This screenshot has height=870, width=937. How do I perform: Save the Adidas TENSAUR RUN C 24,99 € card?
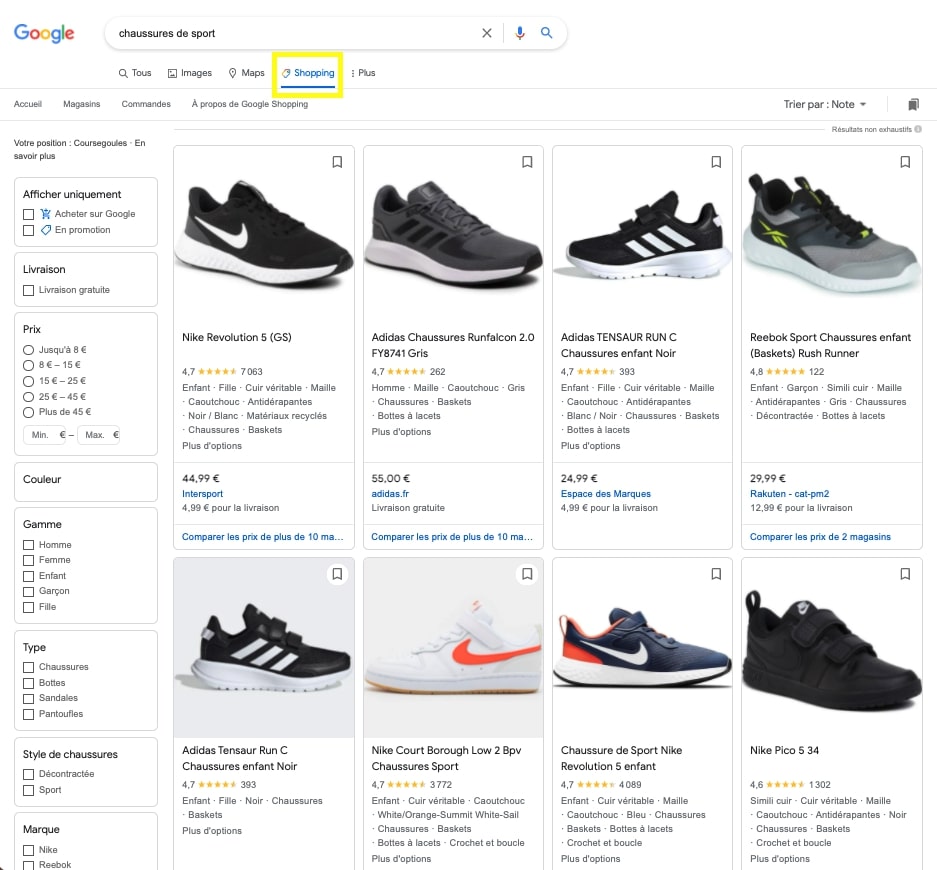tap(716, 162)
